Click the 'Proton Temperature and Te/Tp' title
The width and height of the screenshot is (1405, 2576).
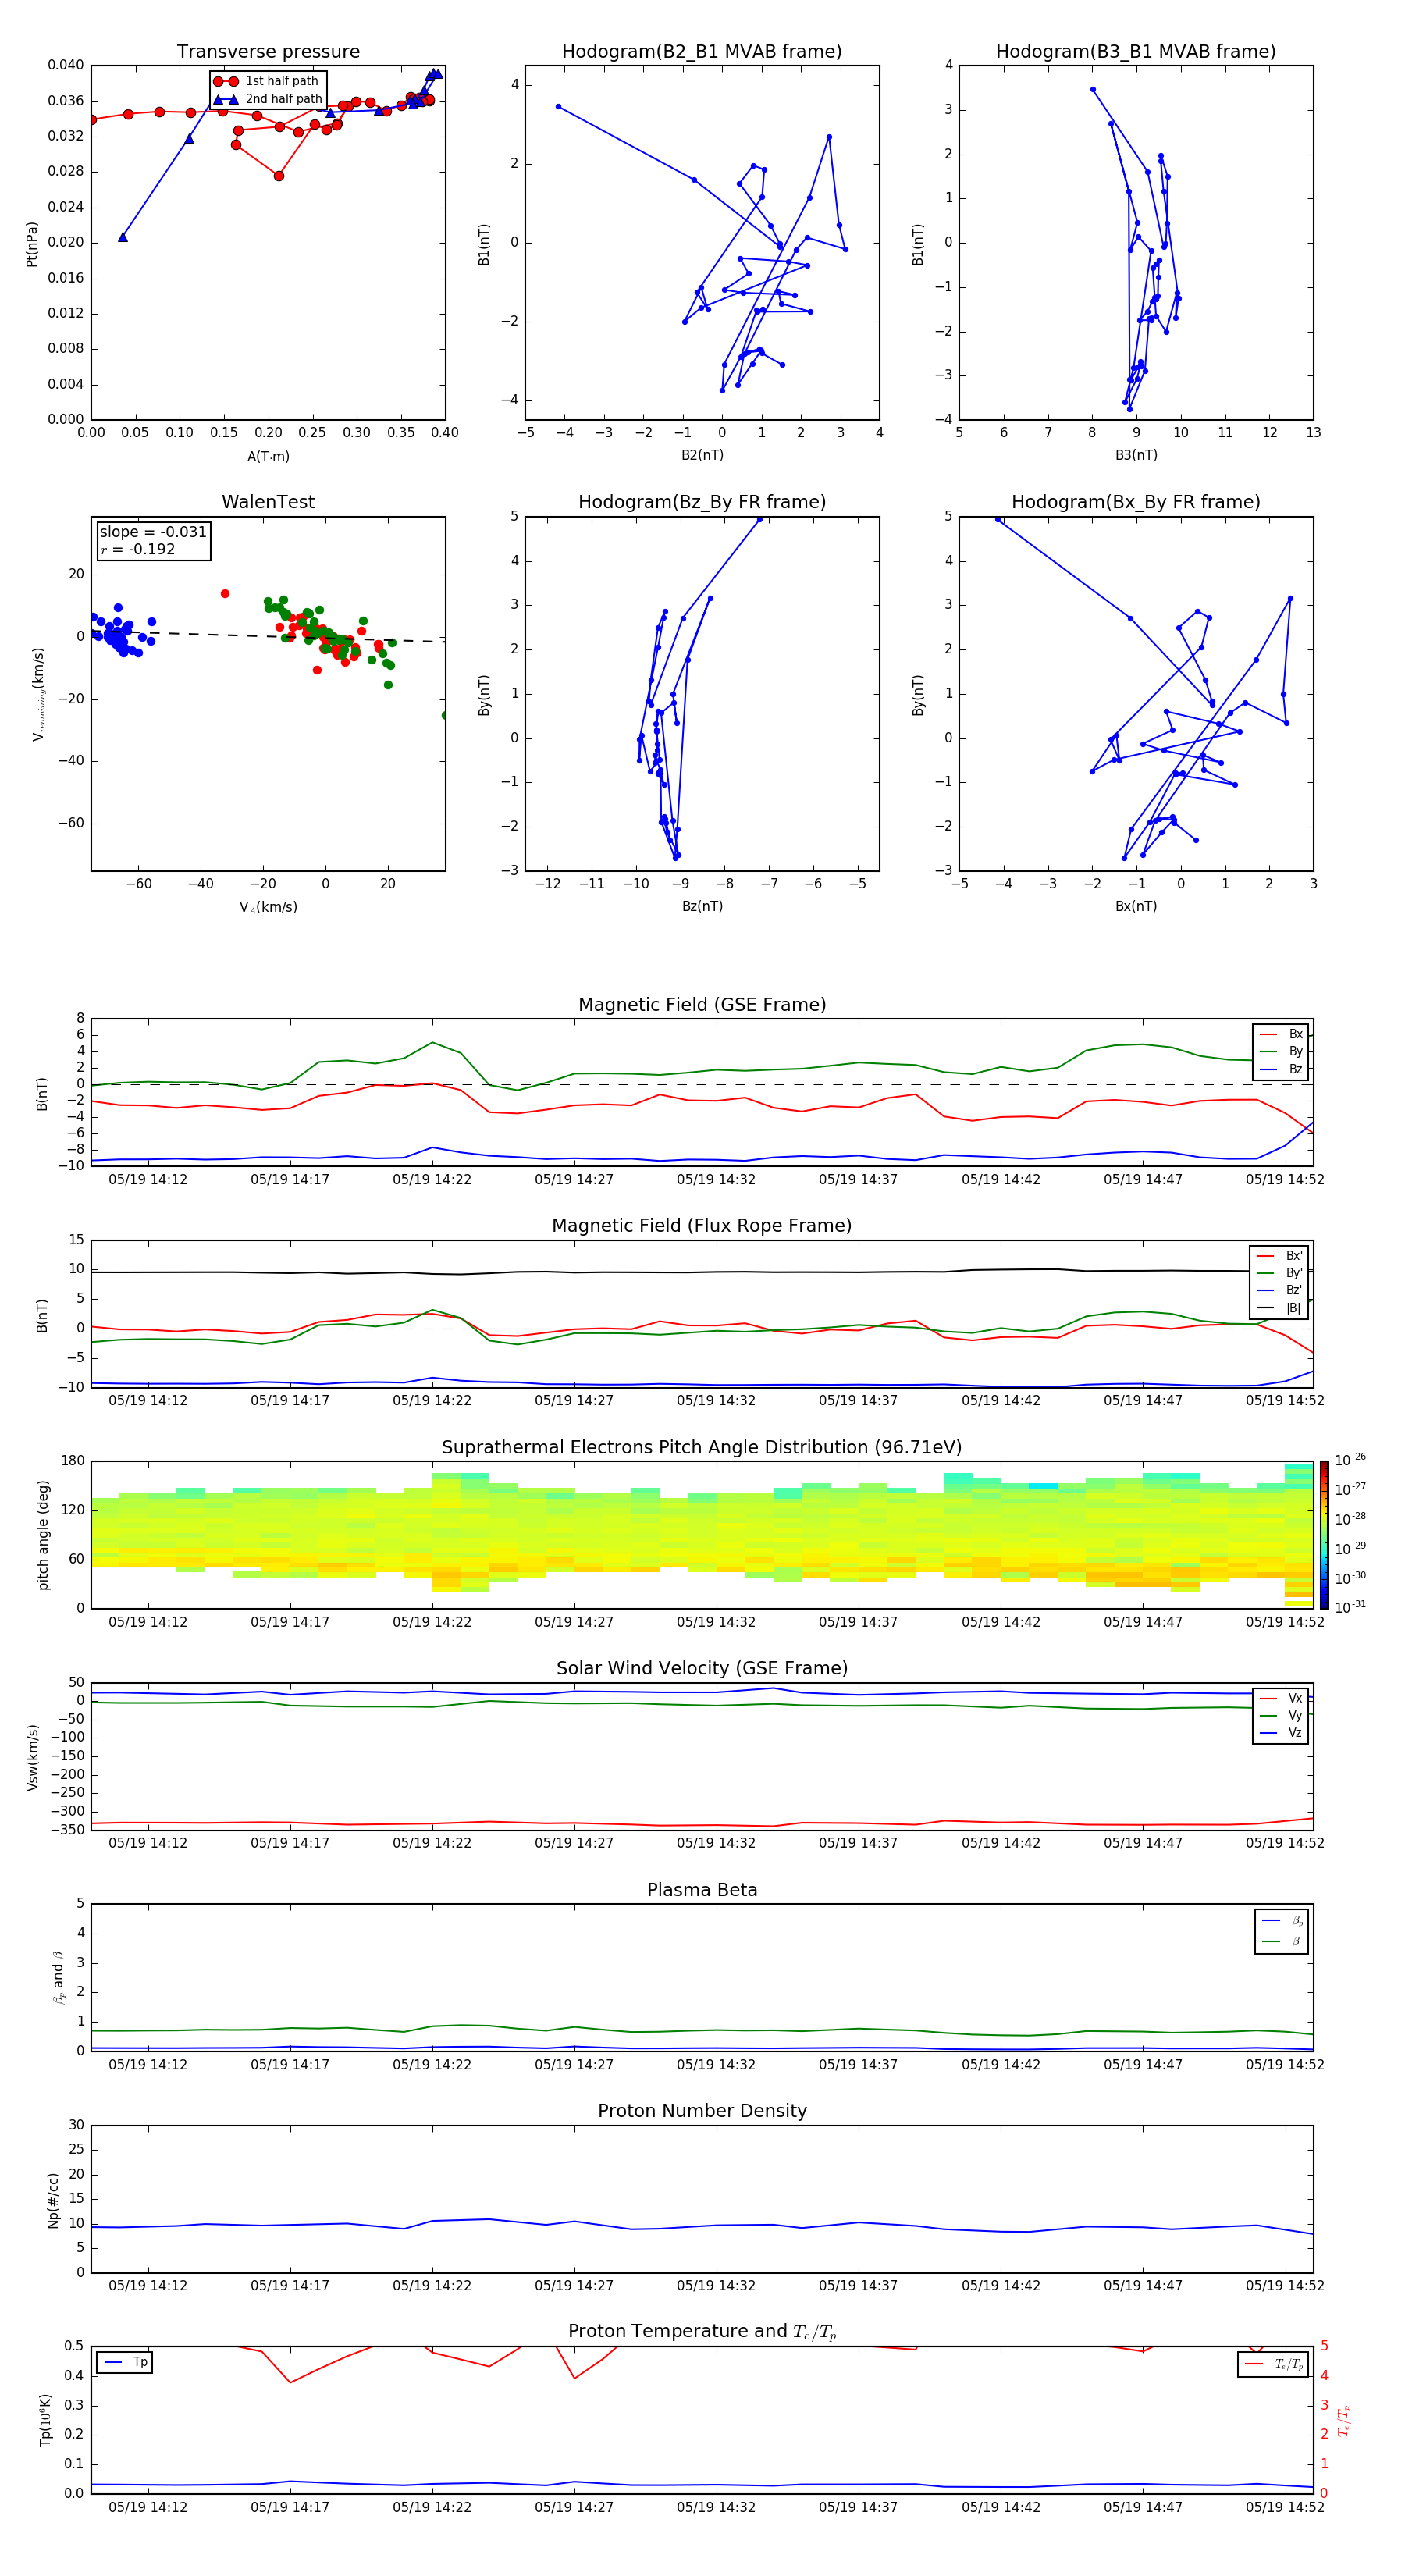pyautogui.click(x=702, y=2332)
